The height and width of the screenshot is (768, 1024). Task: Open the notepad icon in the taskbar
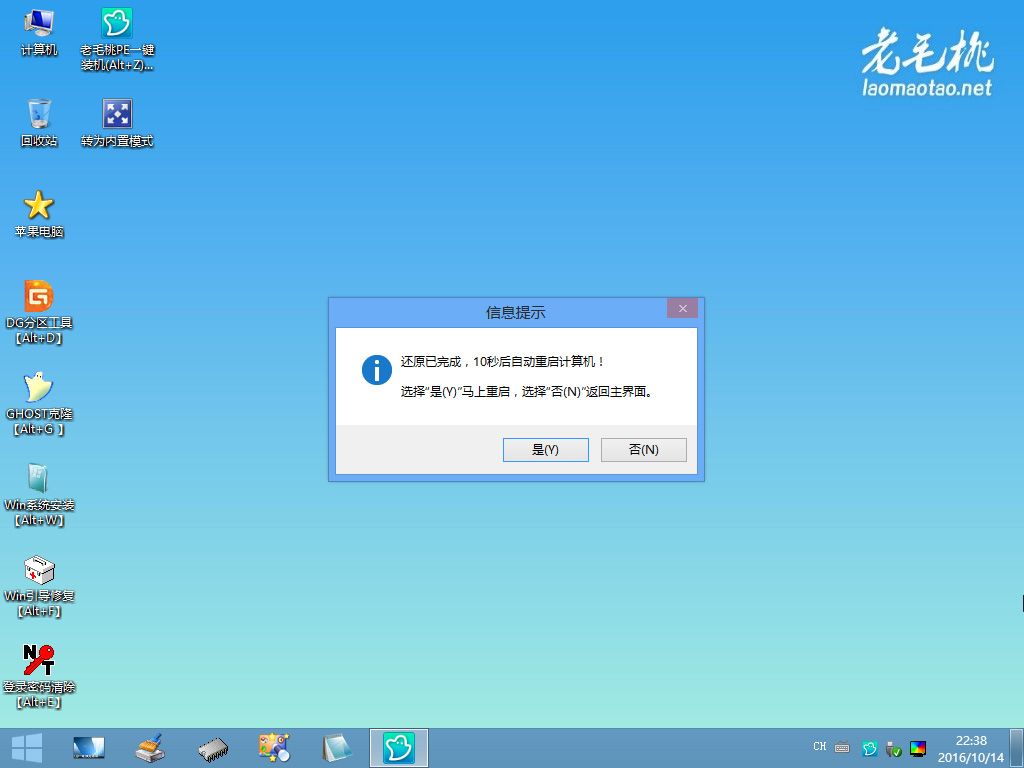[x=337, y=747]
